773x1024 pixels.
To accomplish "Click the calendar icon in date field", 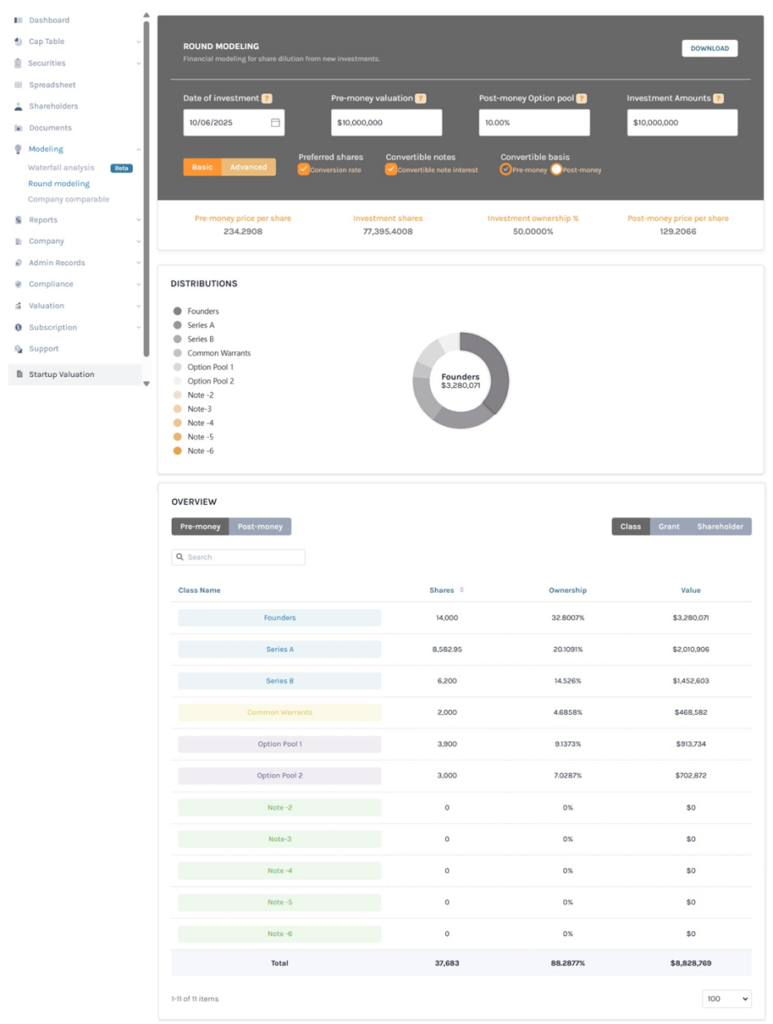I will [x=275, y=123].
